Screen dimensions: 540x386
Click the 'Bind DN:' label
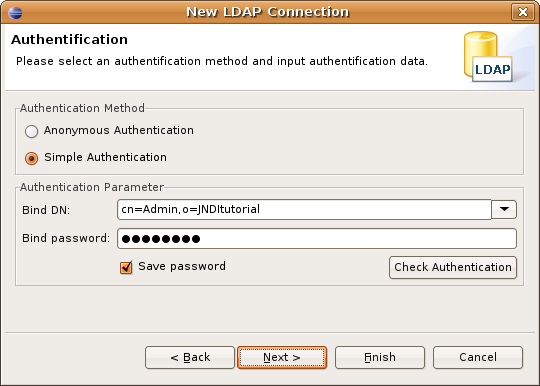click(x=46, y=210)
